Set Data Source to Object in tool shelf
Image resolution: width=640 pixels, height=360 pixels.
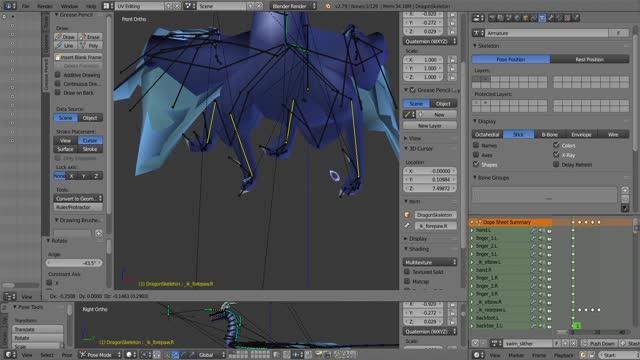point(90,118)
